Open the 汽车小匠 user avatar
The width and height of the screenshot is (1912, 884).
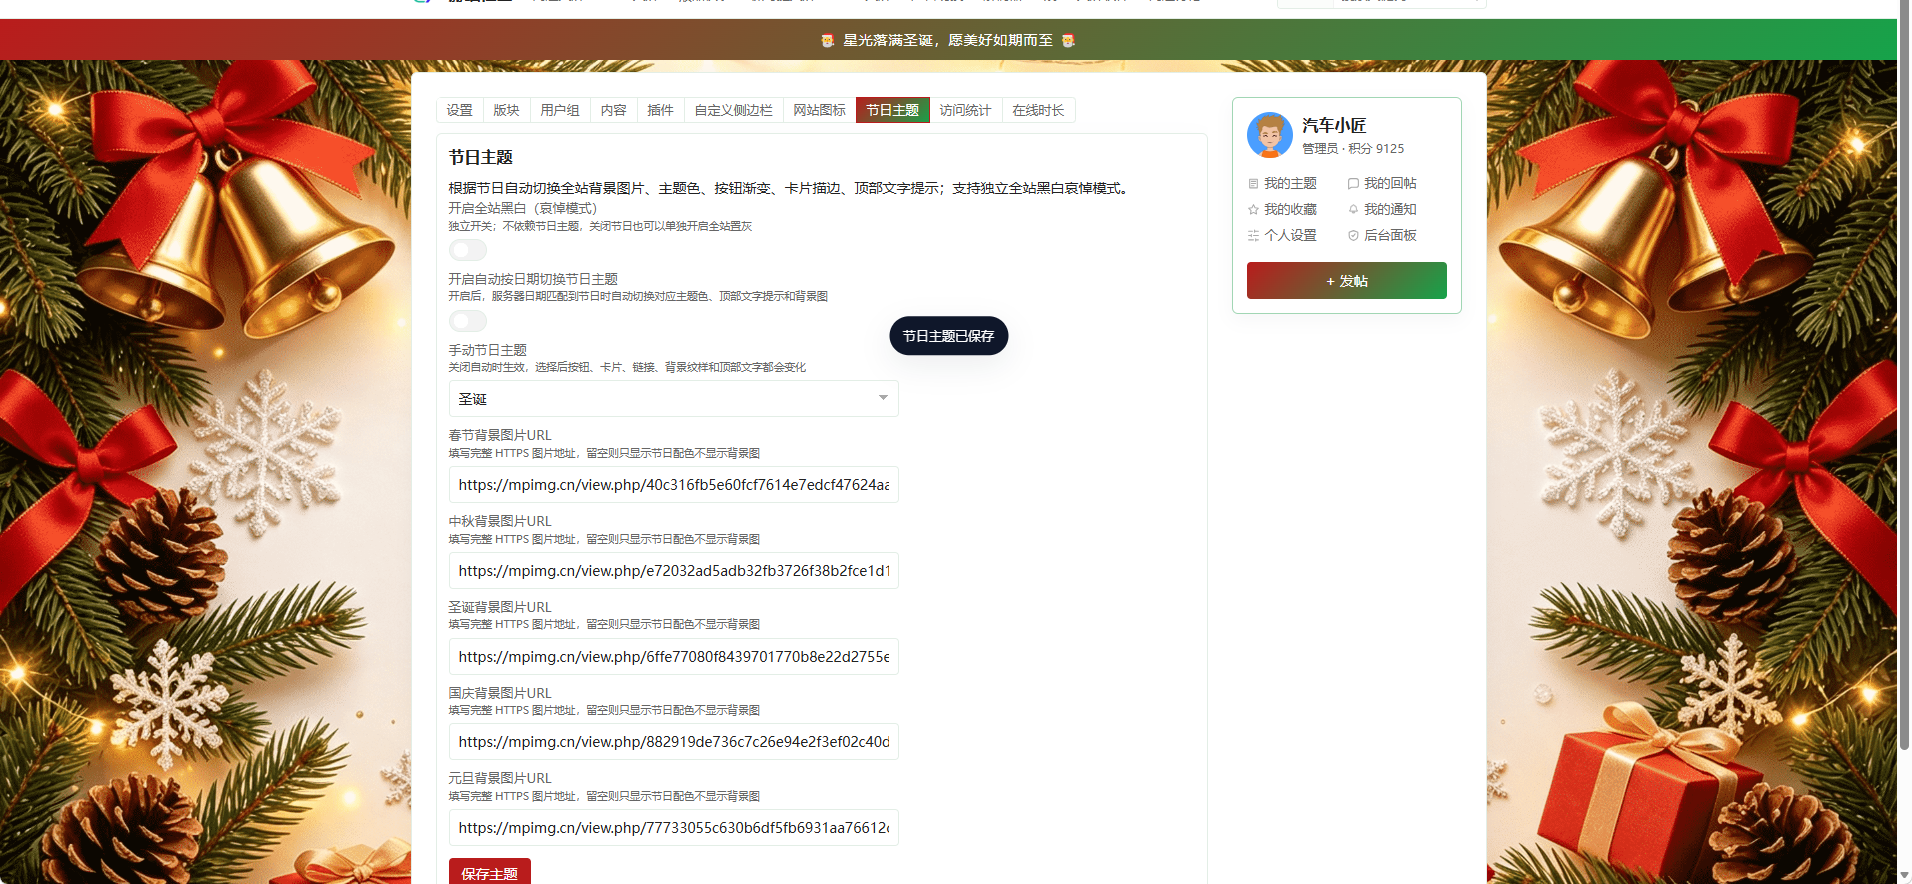pyautogui.click(x=1270, y=135)
